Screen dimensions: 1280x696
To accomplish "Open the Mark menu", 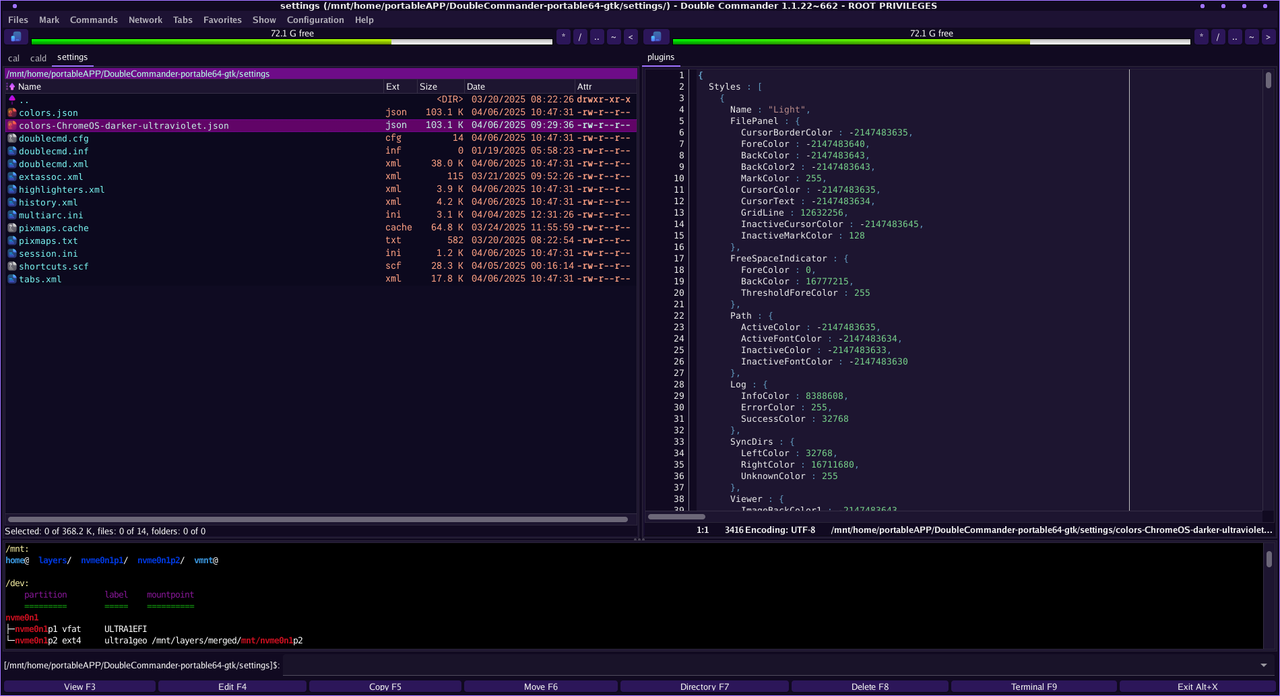I will (49, 20).
